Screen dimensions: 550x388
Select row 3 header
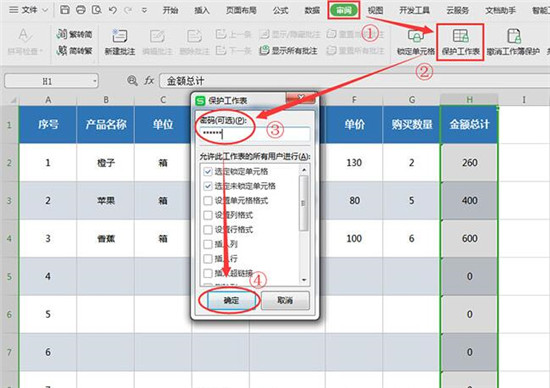(9, 201)
